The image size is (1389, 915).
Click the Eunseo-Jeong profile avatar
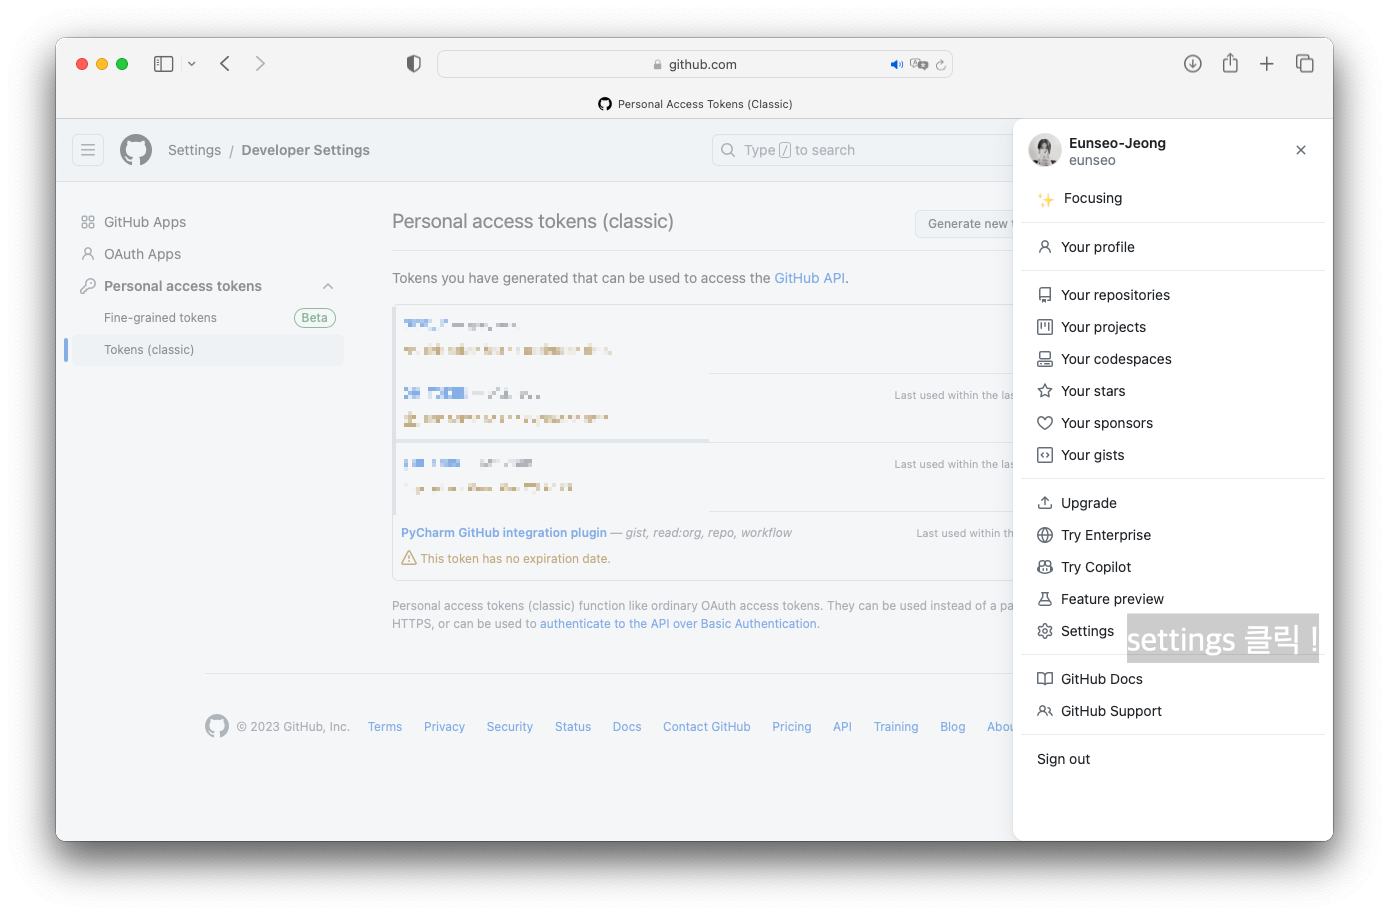tap(1045, 150)
